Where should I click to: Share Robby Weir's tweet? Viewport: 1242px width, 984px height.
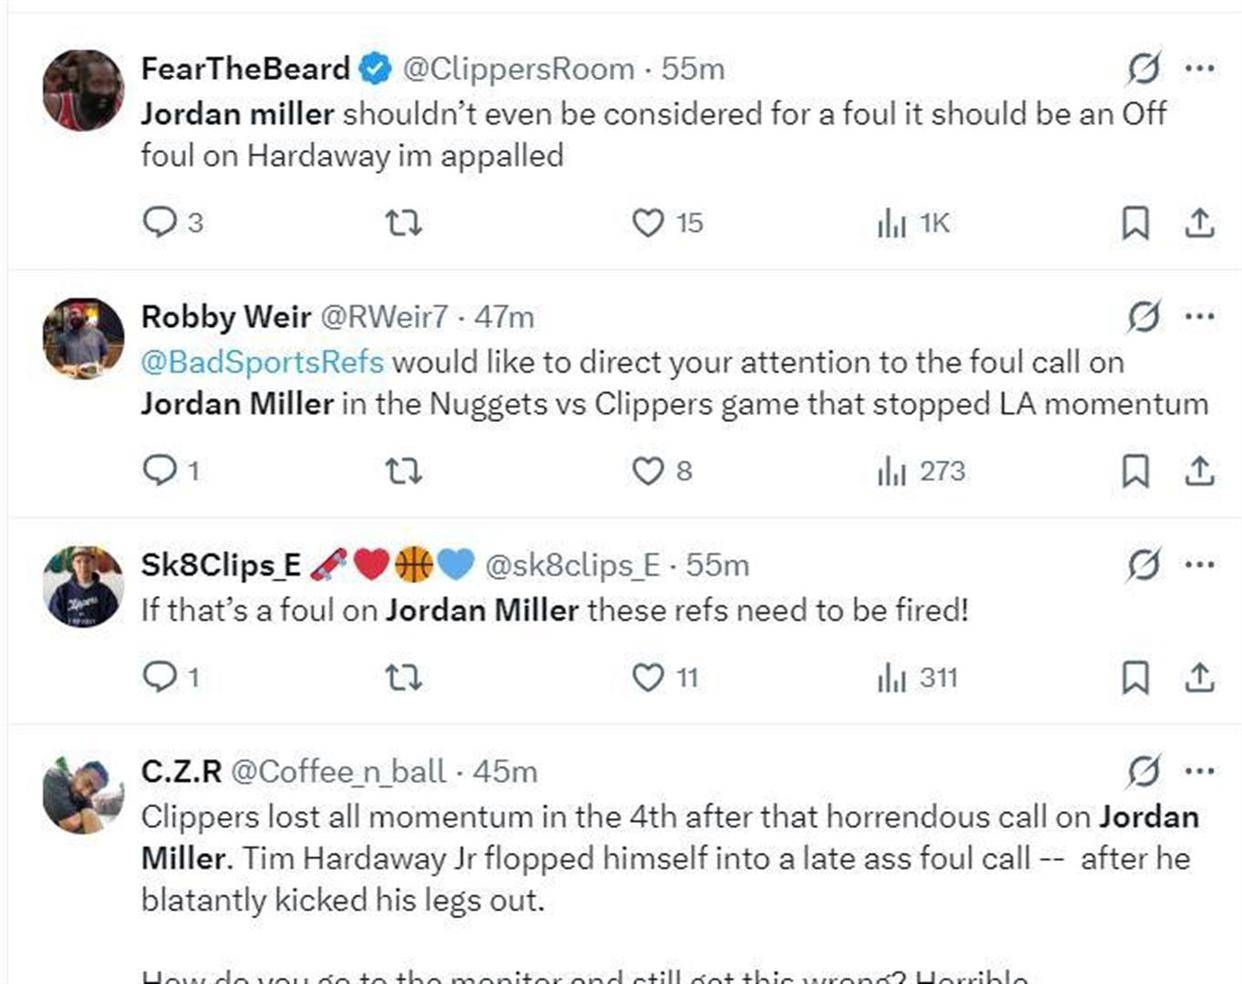(x=1199, y=470)
